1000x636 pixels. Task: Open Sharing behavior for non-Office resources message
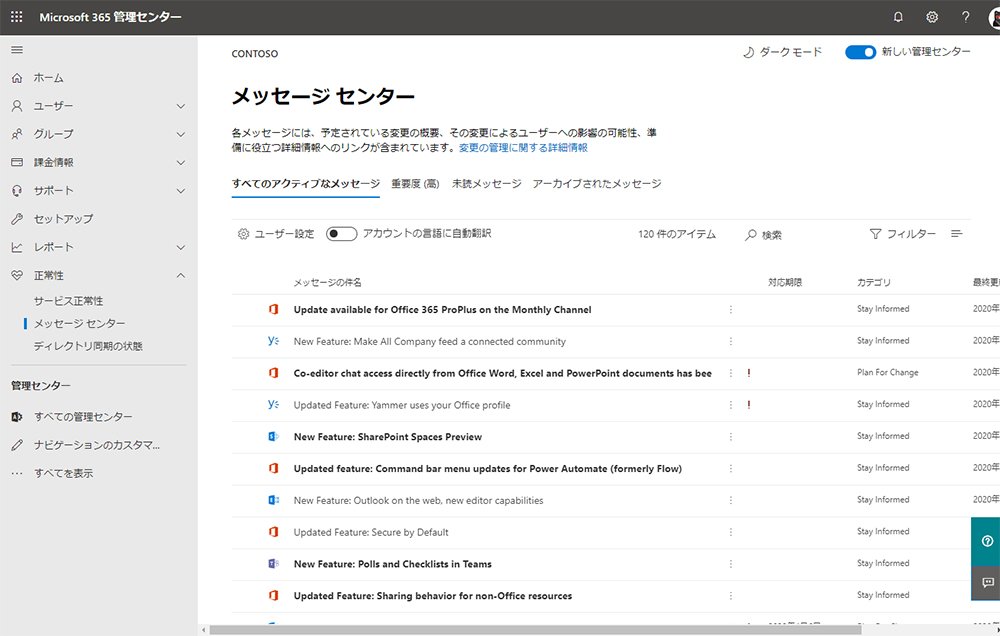433,596
